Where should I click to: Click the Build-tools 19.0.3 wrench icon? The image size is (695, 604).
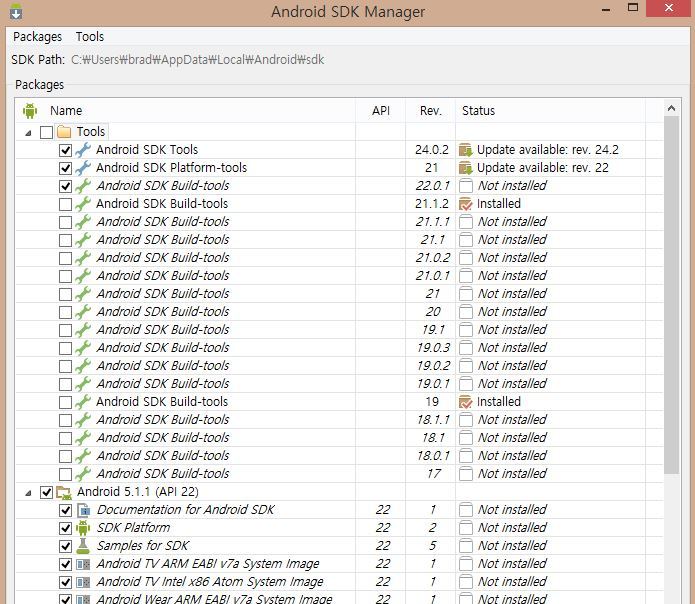(83, 348)
